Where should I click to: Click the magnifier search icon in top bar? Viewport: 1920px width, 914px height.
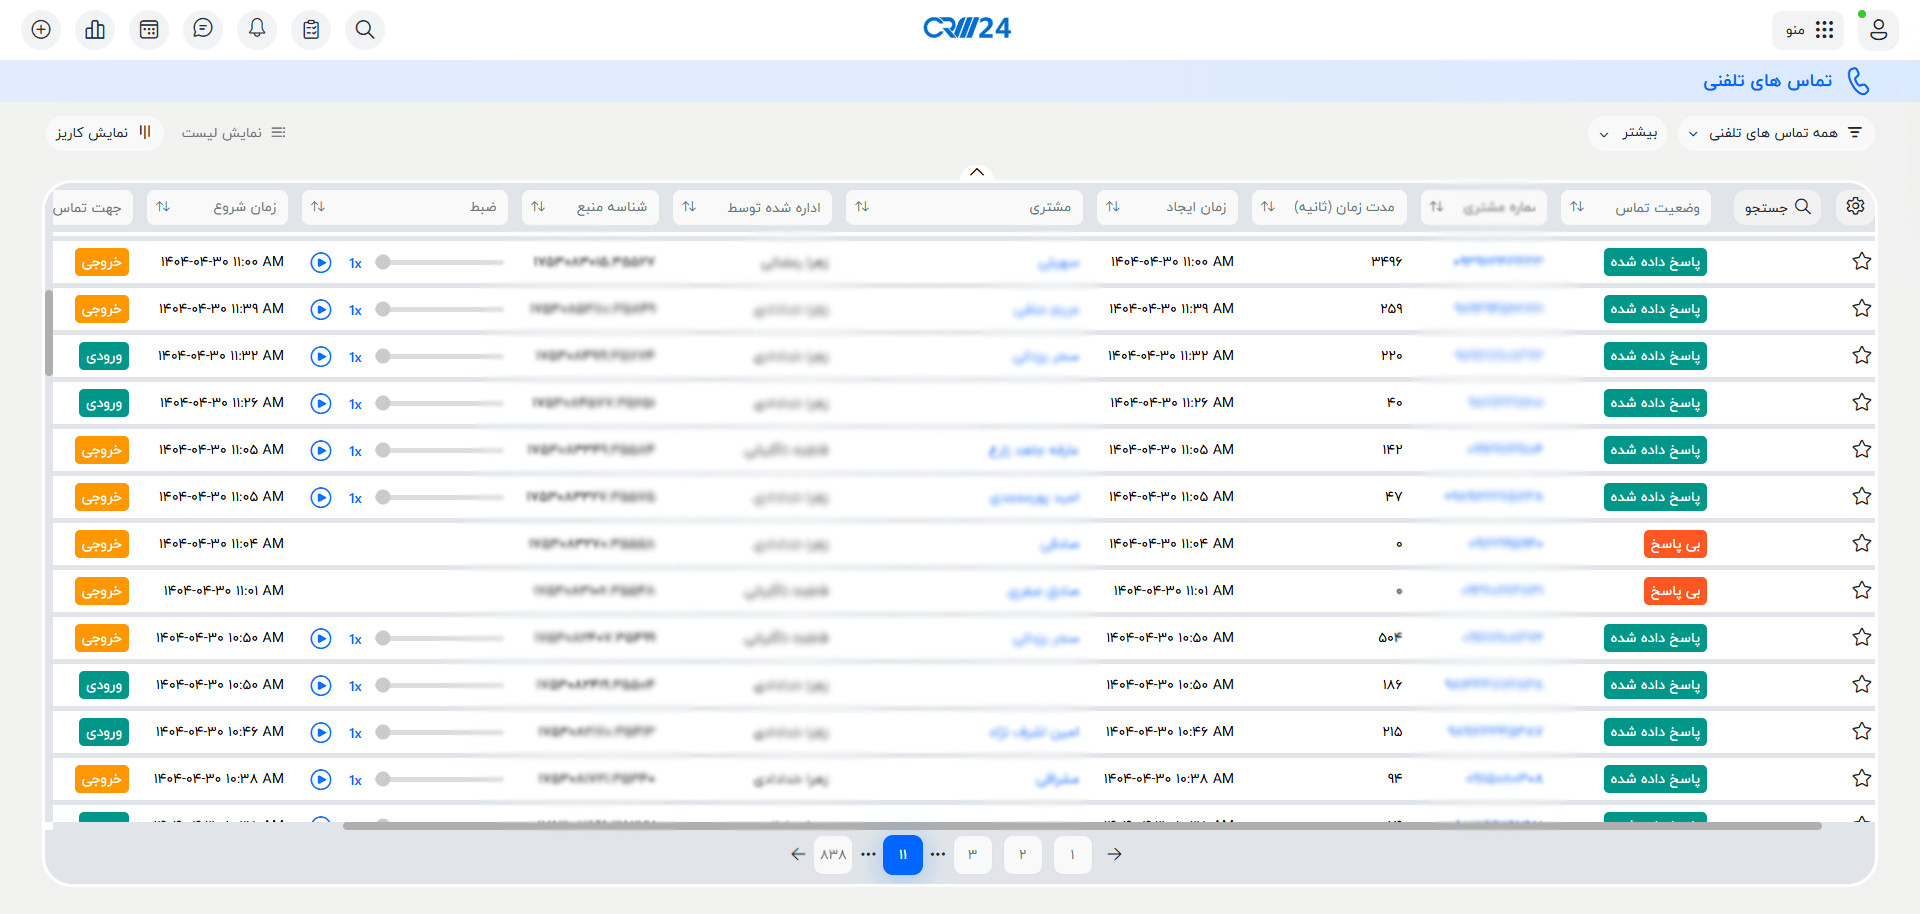point(365,29)
